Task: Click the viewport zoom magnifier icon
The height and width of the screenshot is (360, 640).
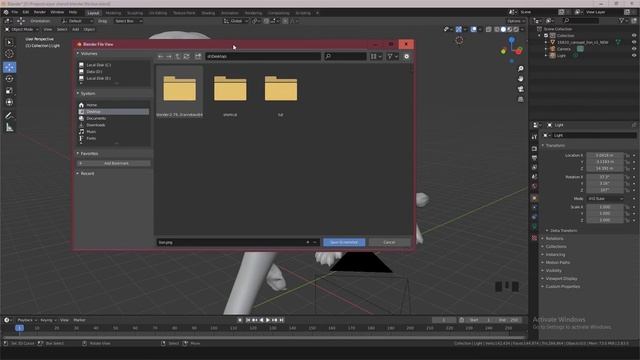Action: pyautogui.click(x=520, y=69)
